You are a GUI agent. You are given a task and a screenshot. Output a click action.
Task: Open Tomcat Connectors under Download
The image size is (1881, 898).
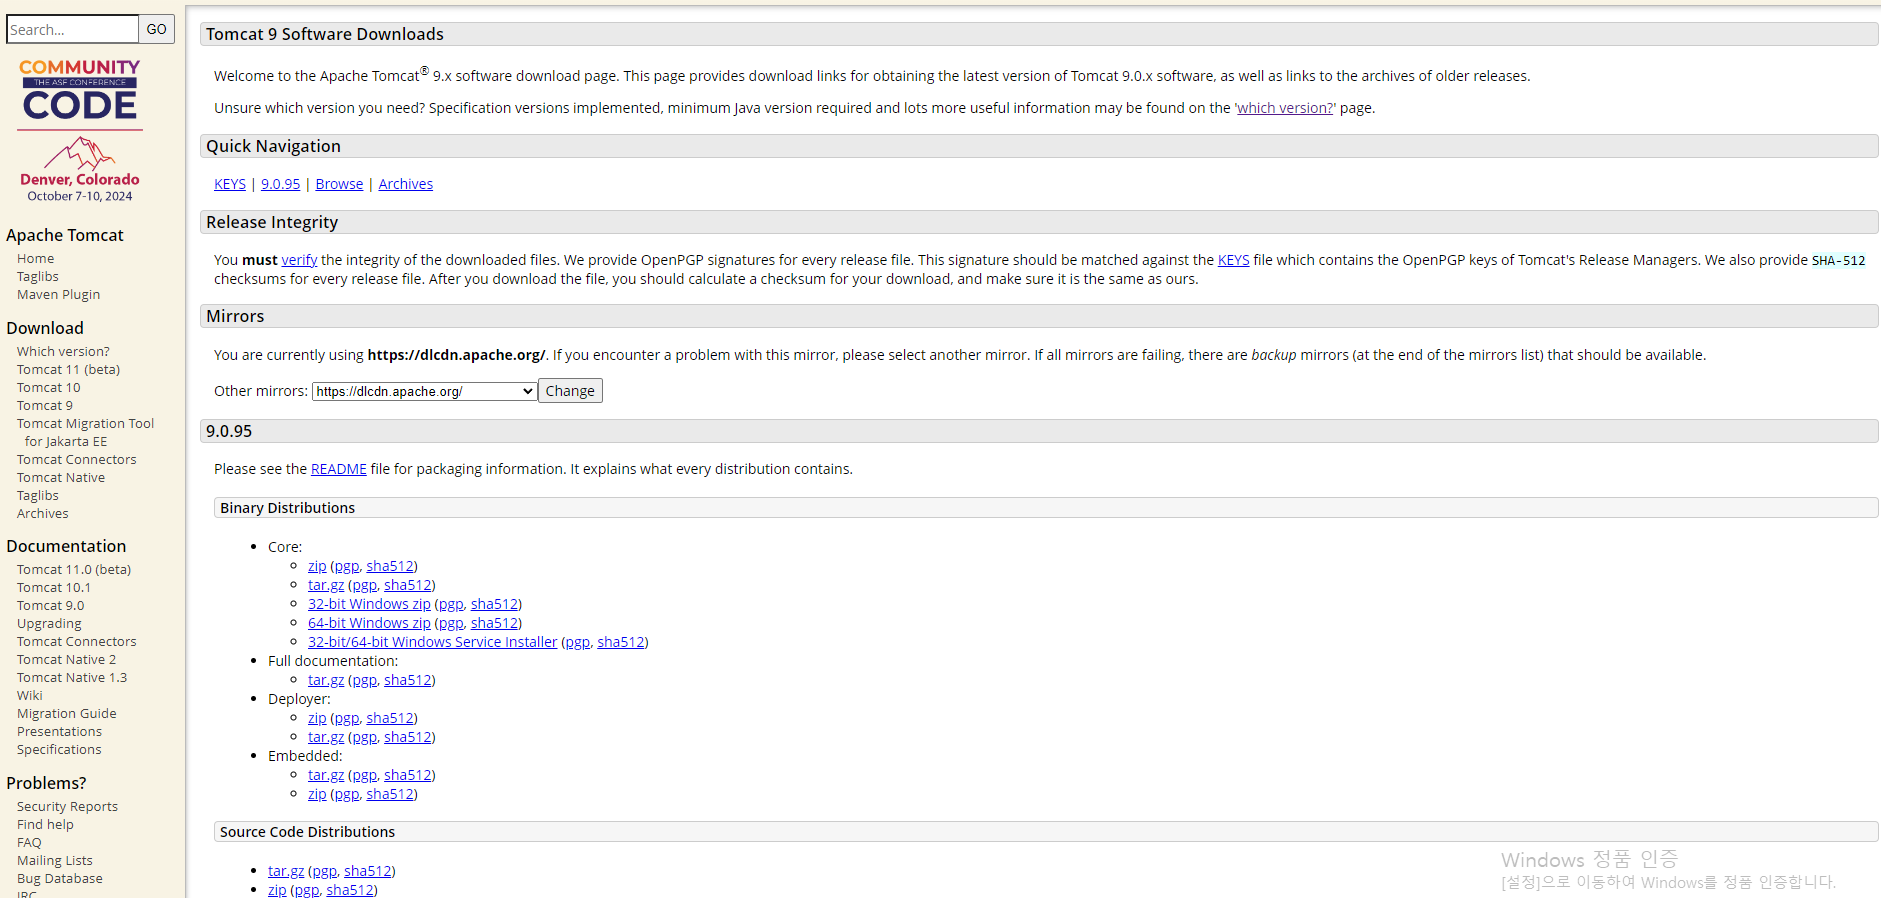[77, 459]
